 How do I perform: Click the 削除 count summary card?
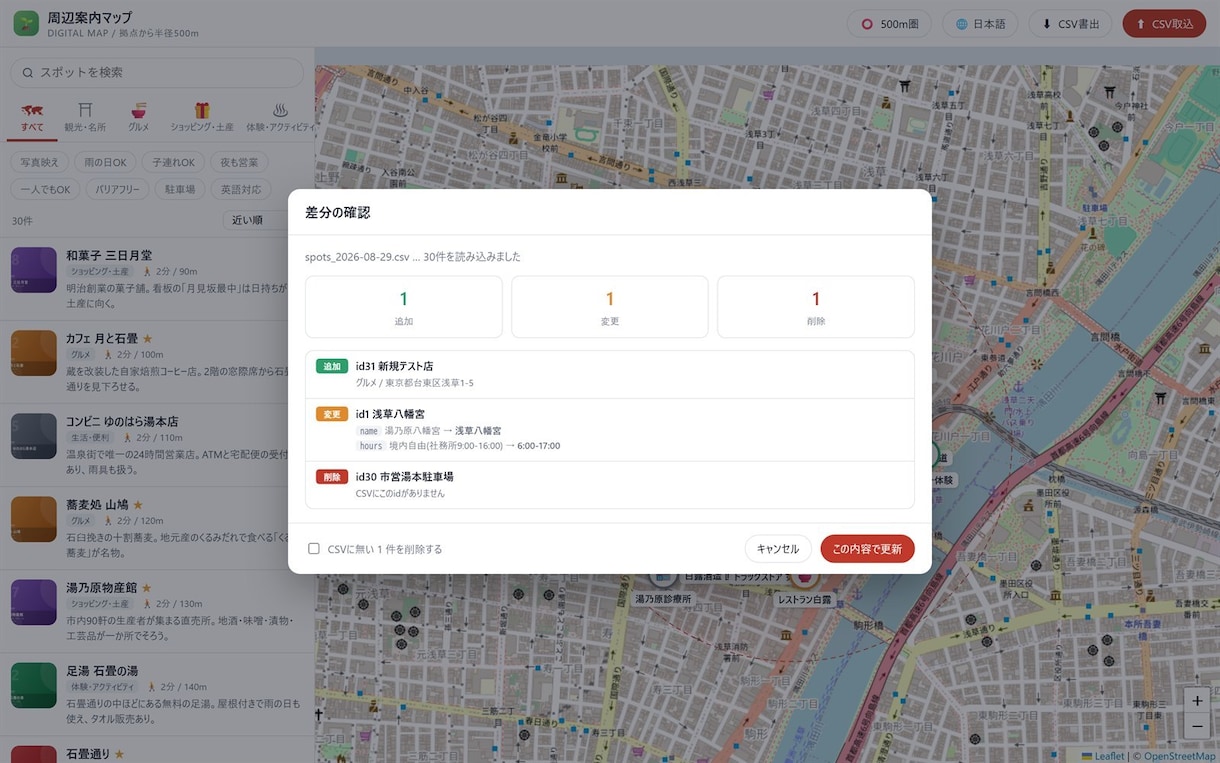816,307
